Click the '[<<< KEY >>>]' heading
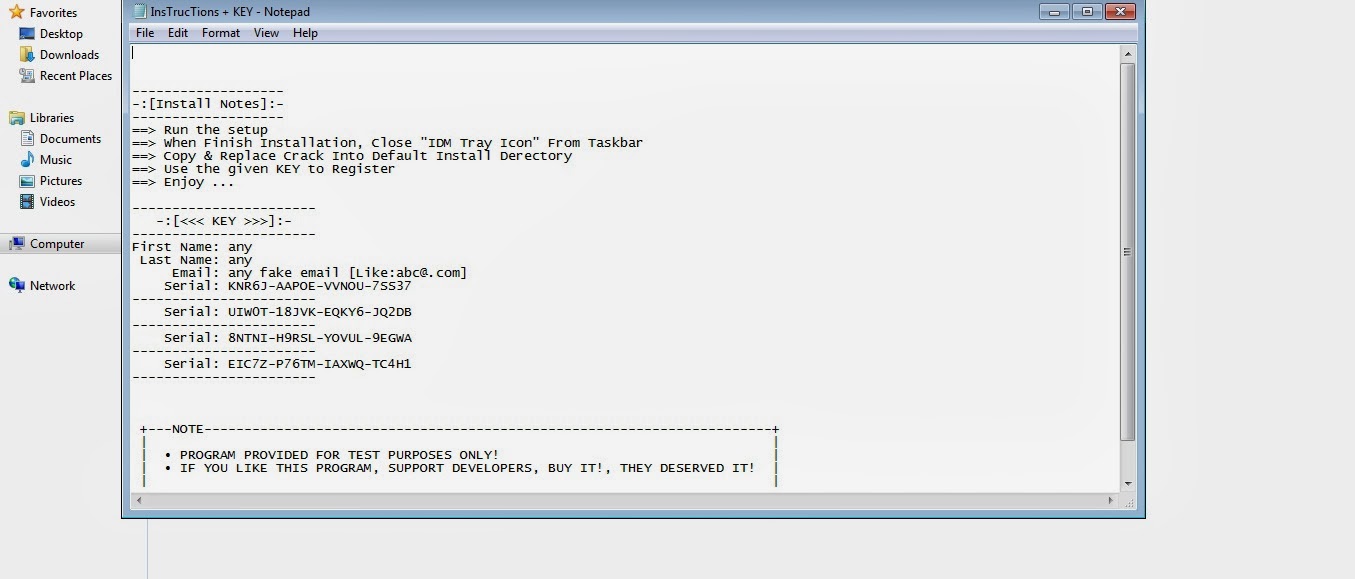The height and width of the screenshot is (579, 1355). (224, 221)
